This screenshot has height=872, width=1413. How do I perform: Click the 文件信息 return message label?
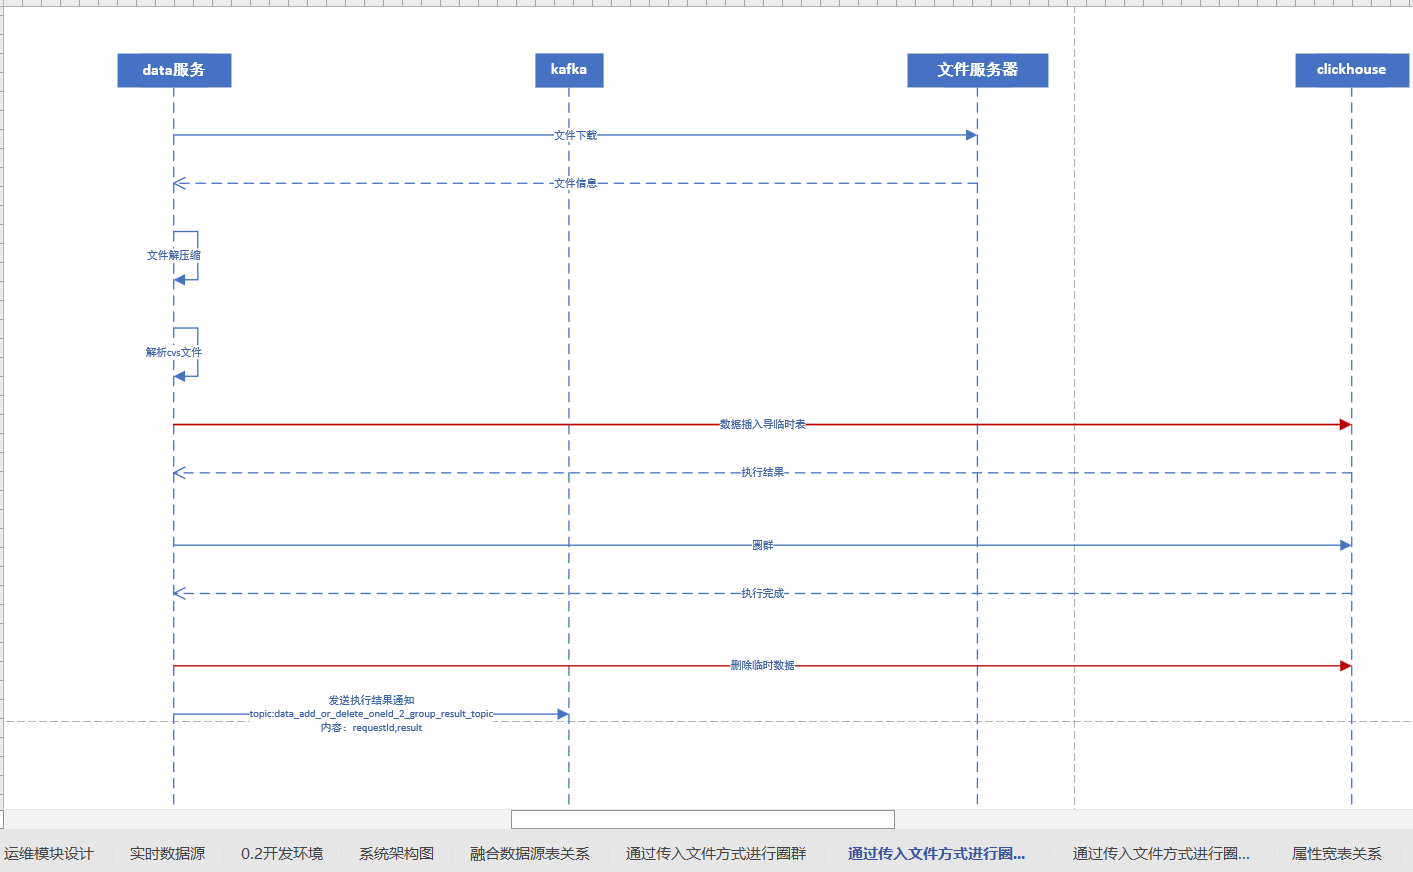(x=575, y=183)
